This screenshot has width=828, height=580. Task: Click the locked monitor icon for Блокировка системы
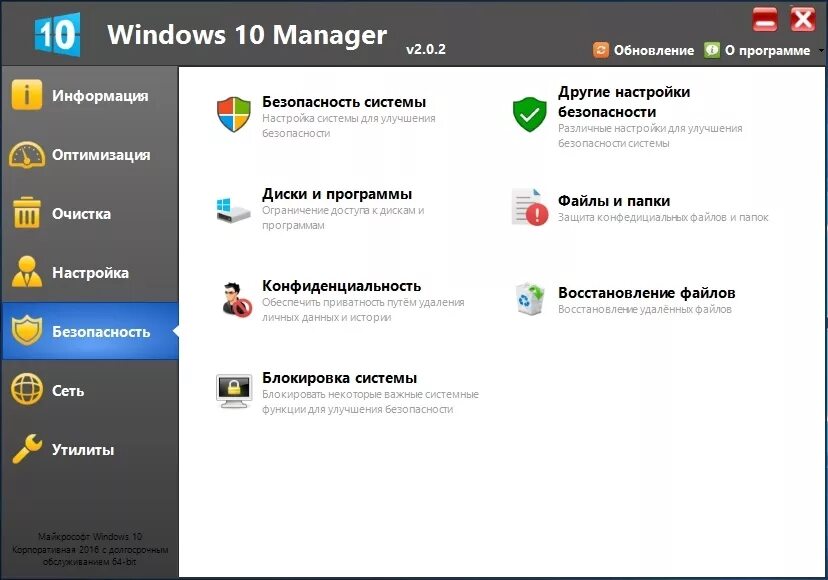coord(234,391)
